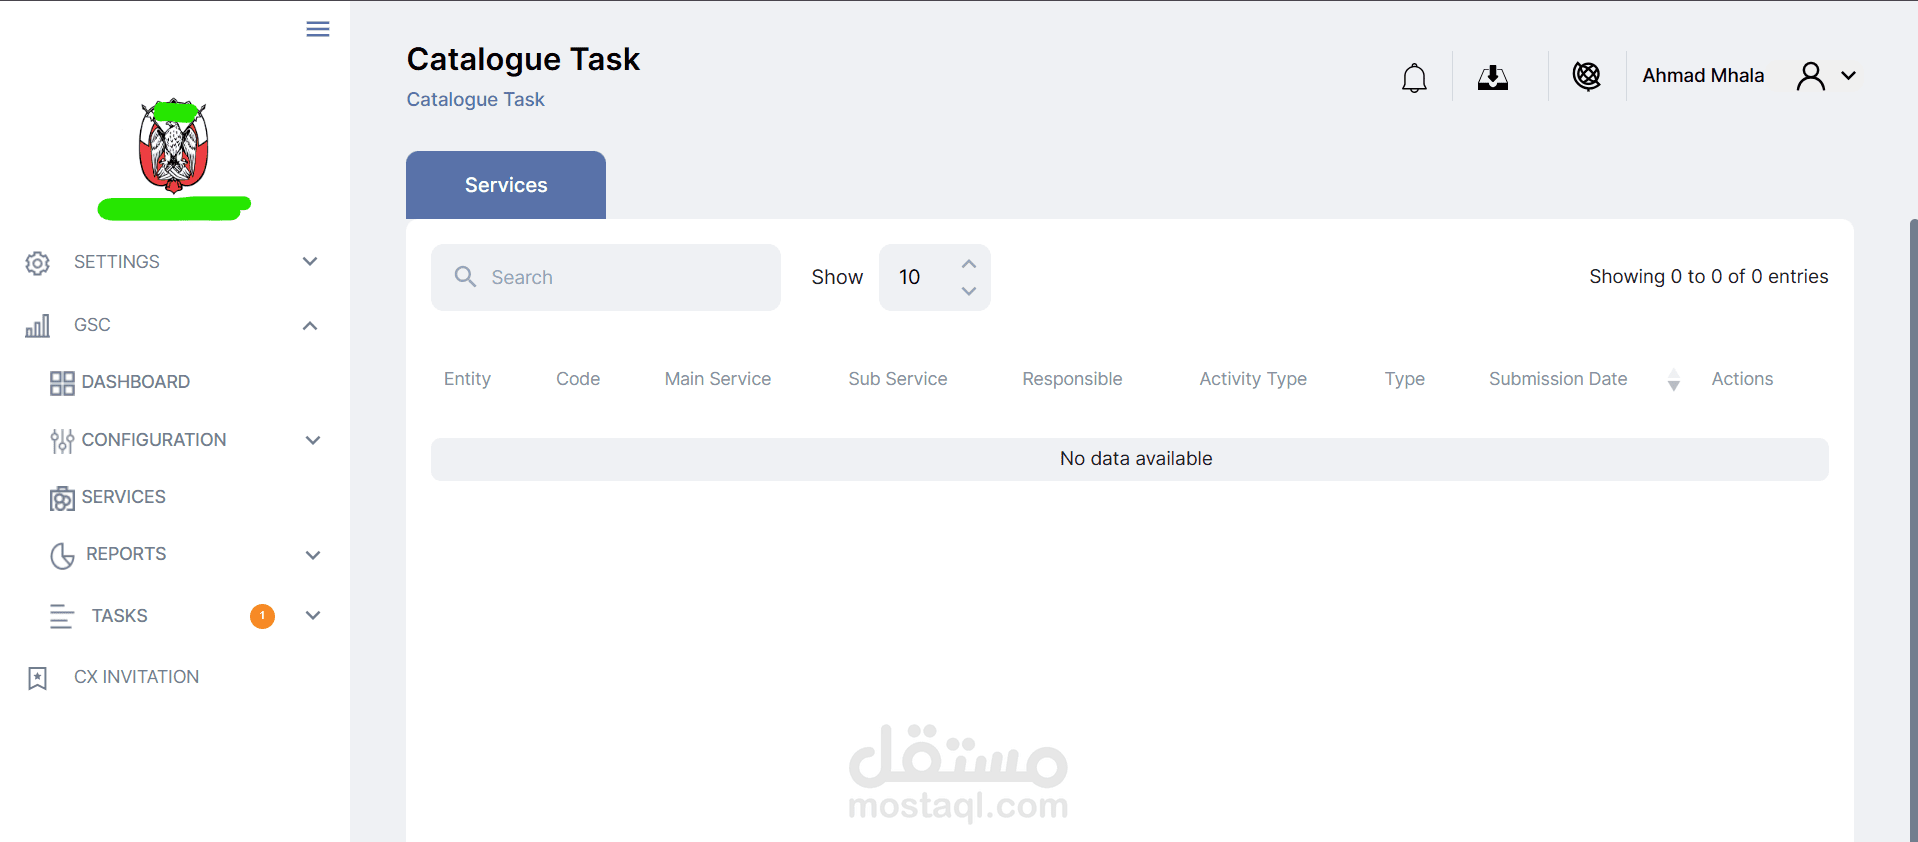The width and height of the screenshot is (1918, 842).
Task: Decrease the Show entries count
Action: [x=968, y=291]
